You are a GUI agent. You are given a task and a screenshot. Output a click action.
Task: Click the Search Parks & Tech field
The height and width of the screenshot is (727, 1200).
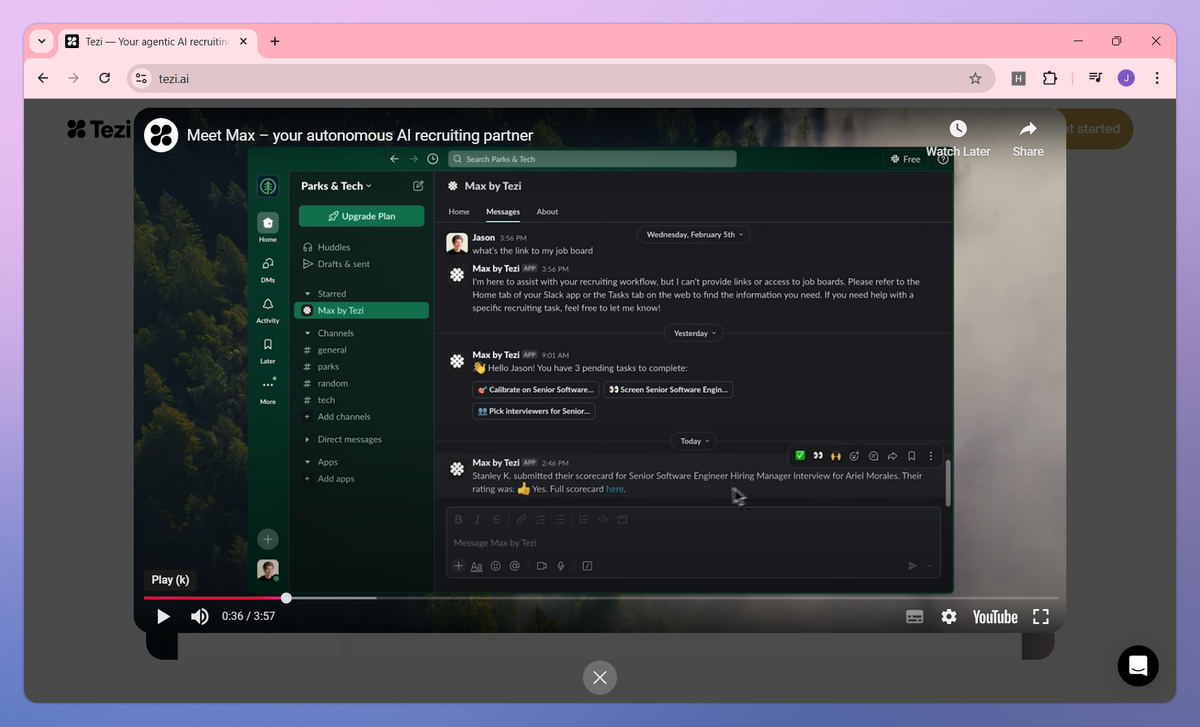591,159
